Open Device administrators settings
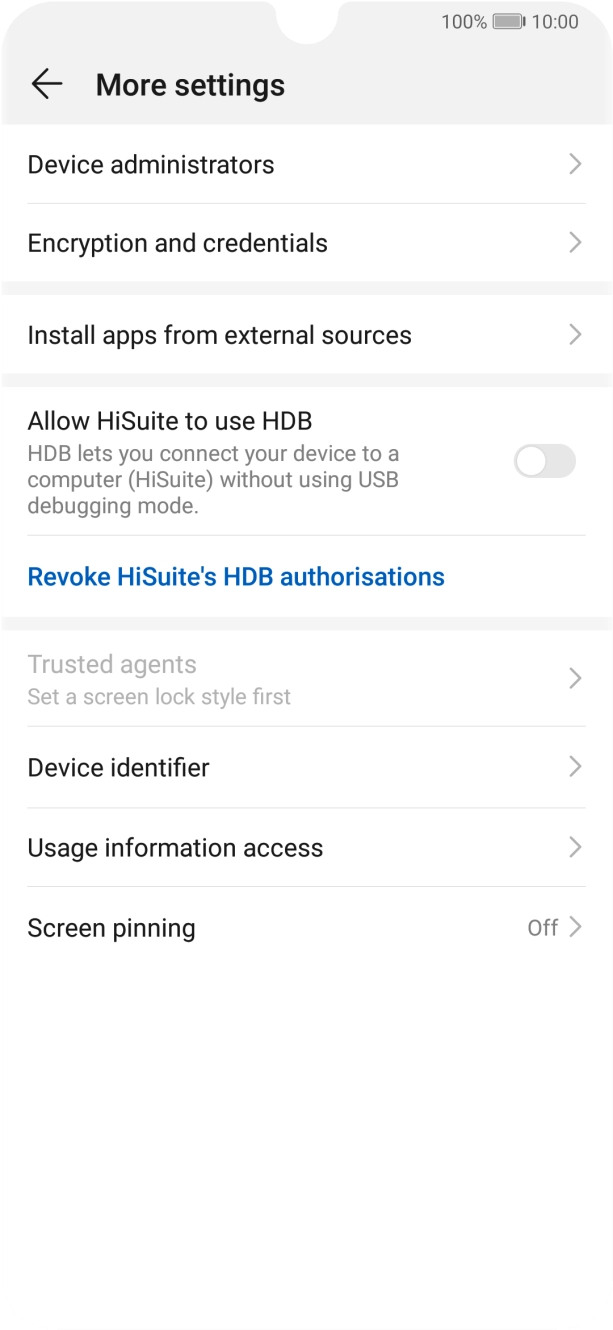The image size is (613, 1330). 306,164
